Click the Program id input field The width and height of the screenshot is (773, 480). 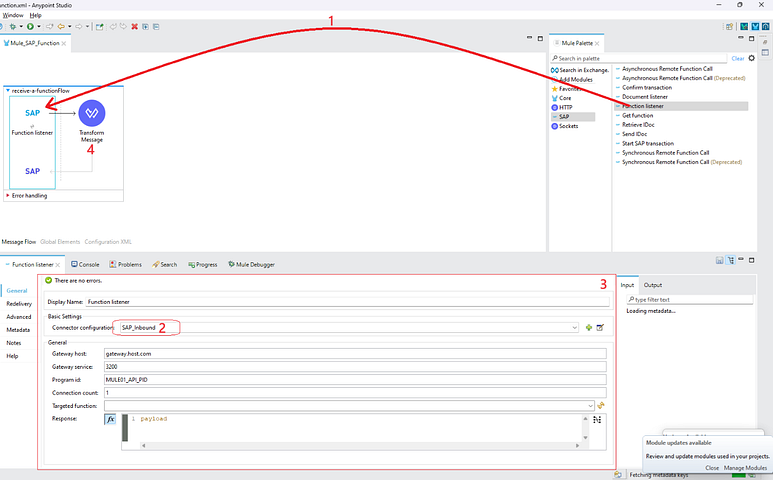point(355,380)
